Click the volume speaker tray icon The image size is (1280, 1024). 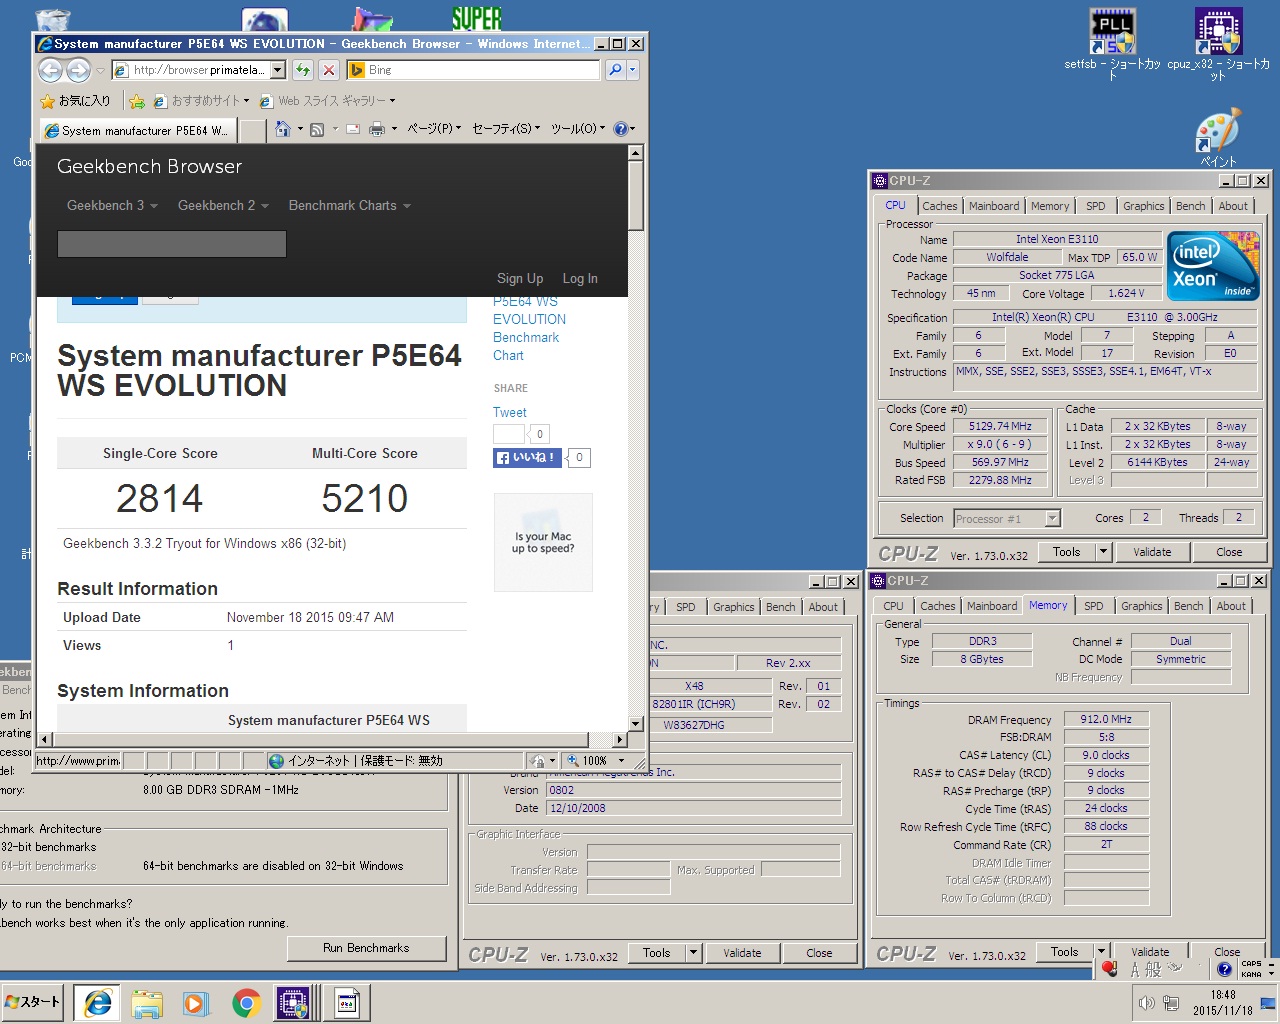pos(1146,1003)
